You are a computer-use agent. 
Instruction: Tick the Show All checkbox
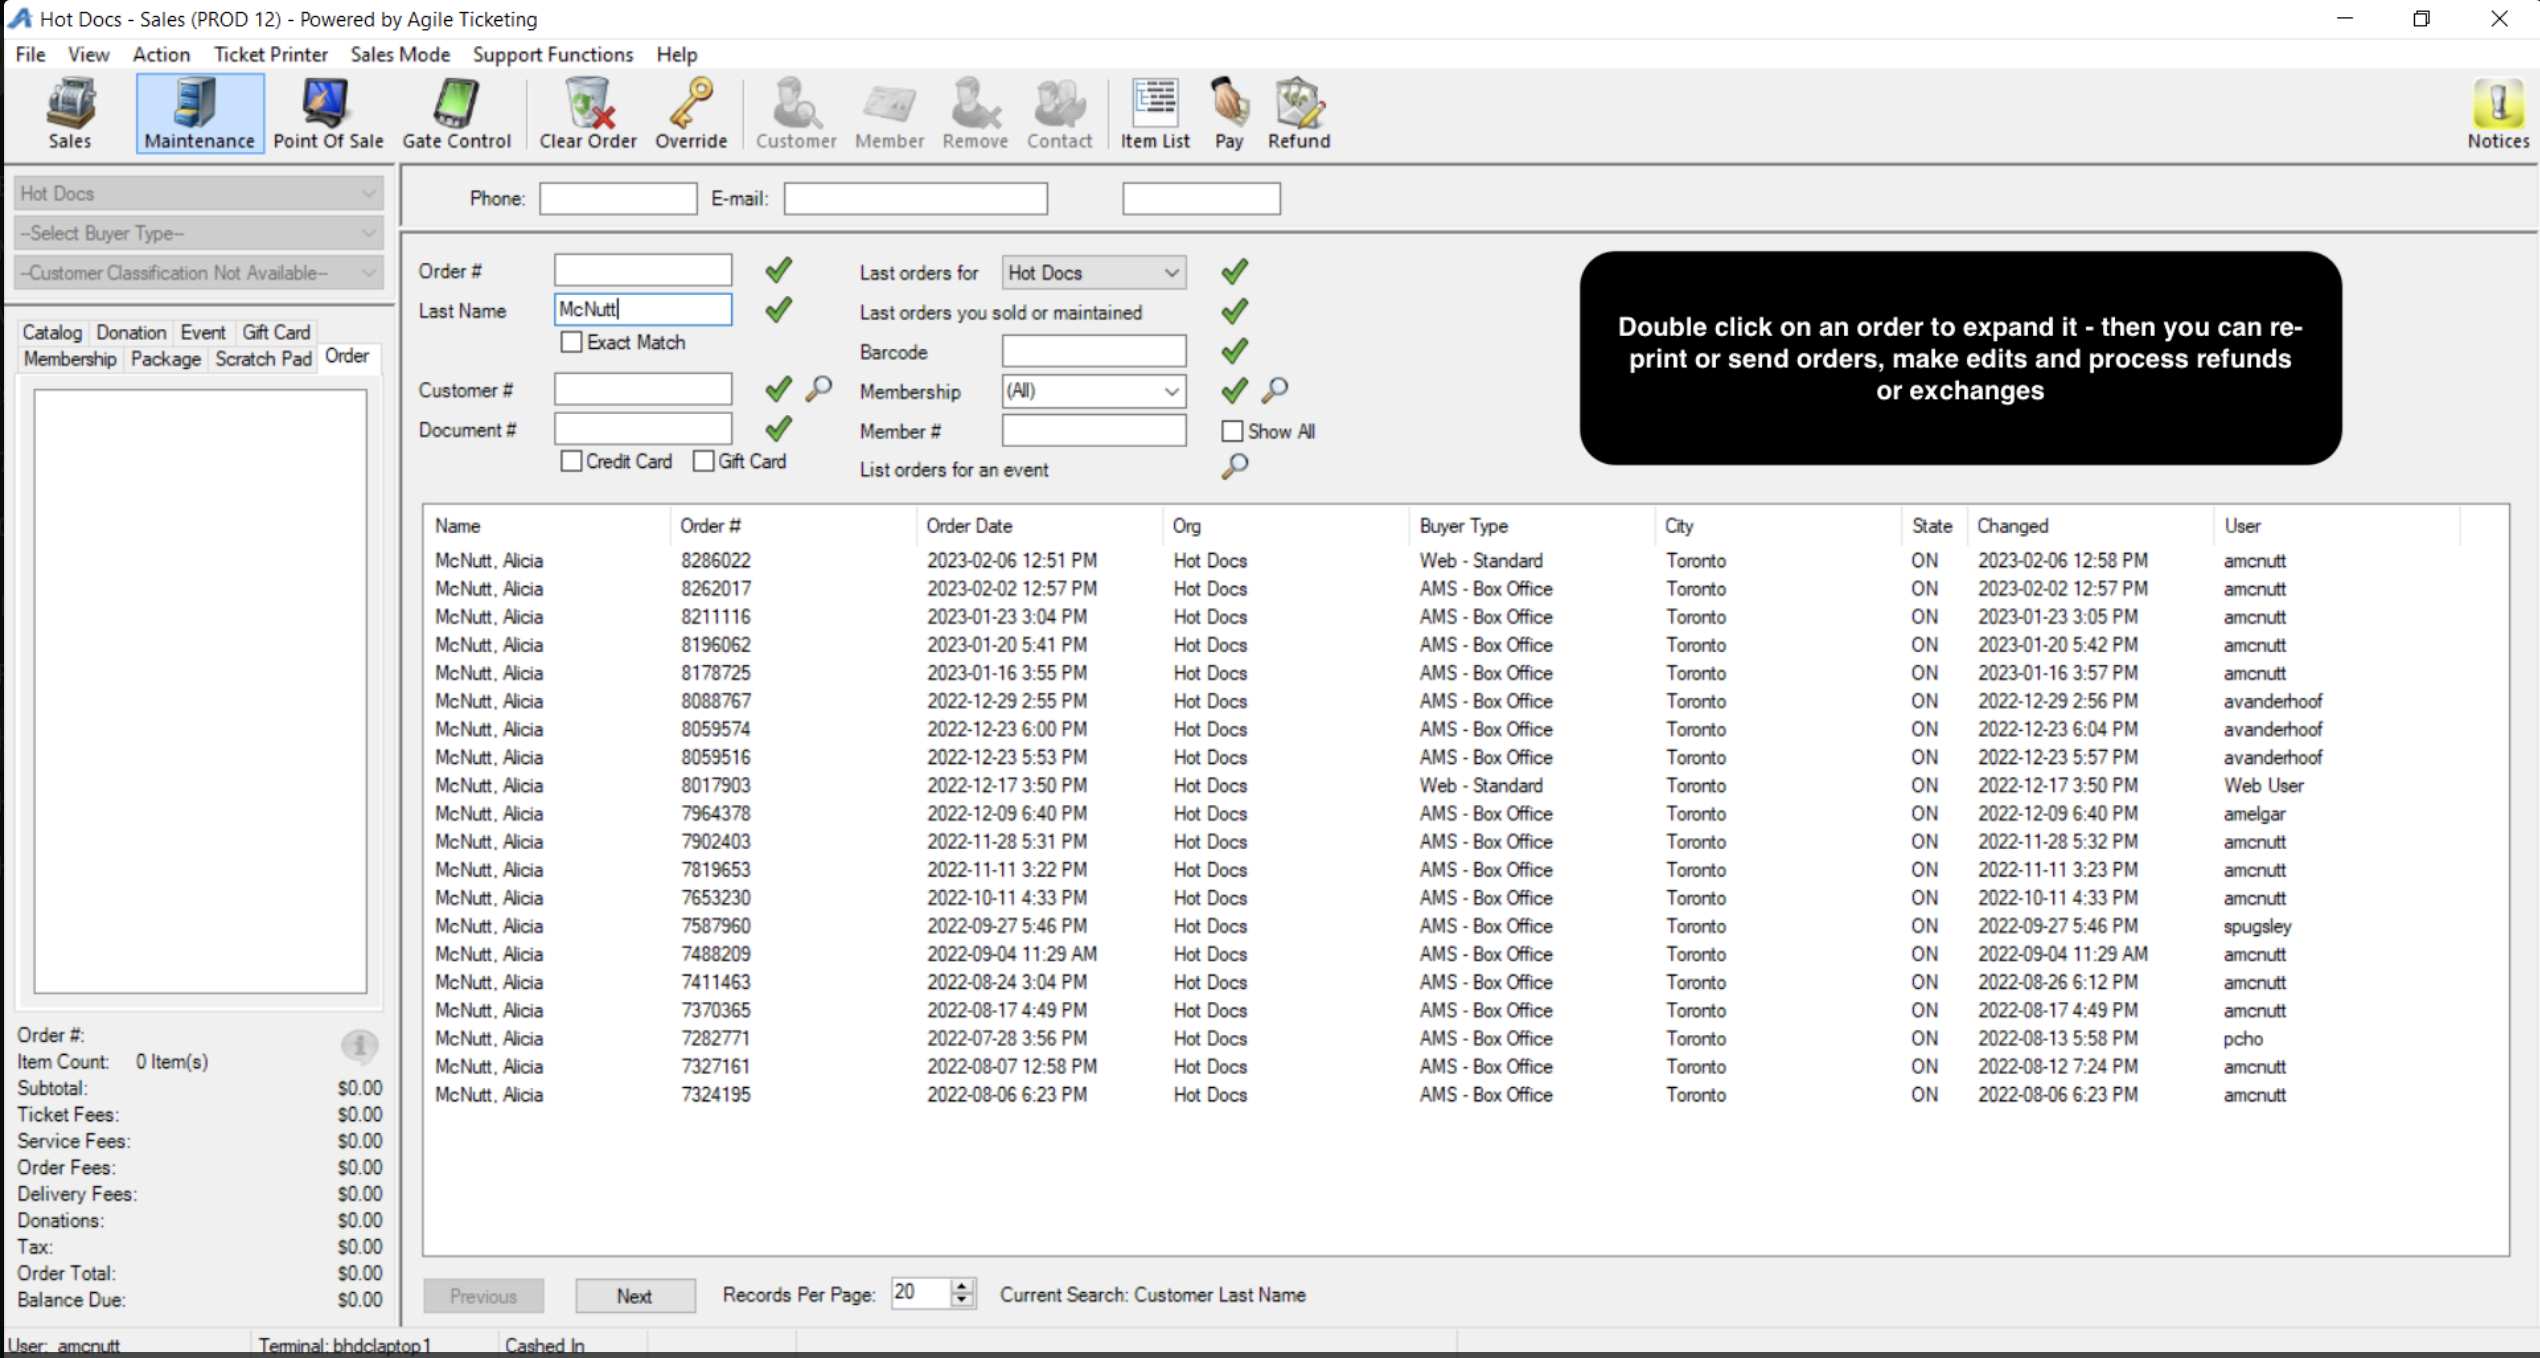point(1232,431)
